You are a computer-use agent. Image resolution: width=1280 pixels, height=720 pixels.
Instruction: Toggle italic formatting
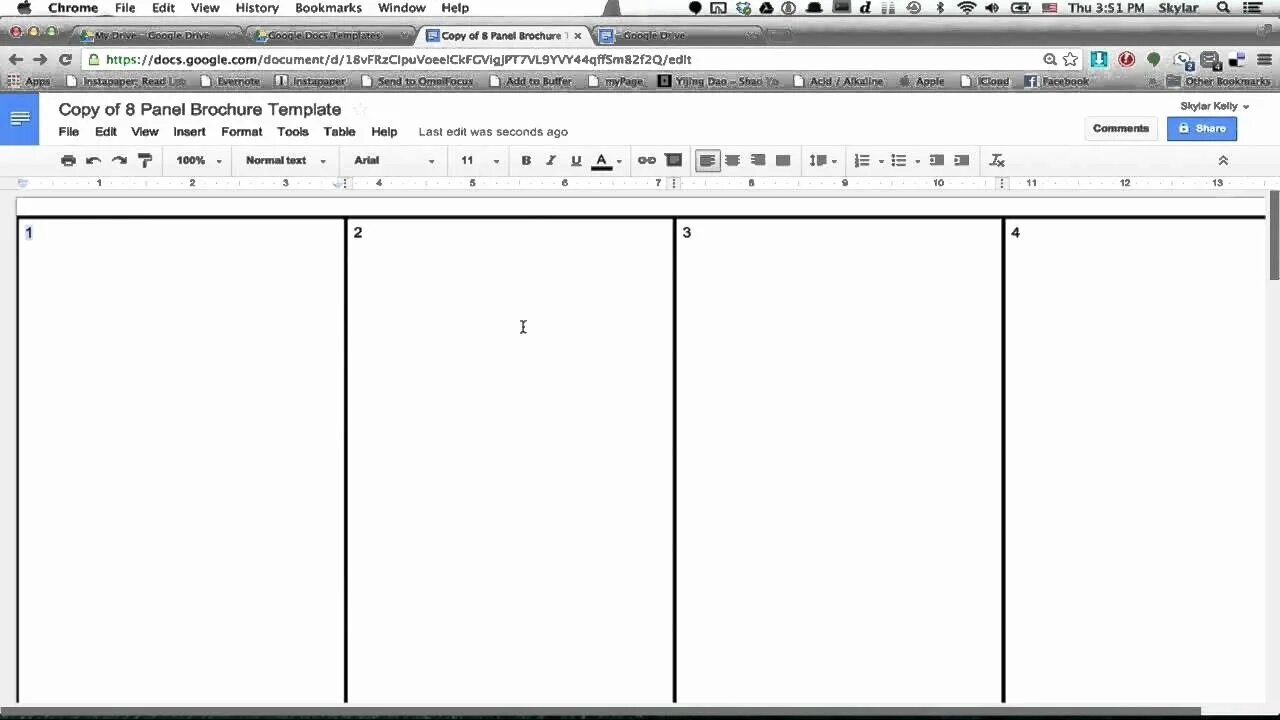[x=551, y=160]
